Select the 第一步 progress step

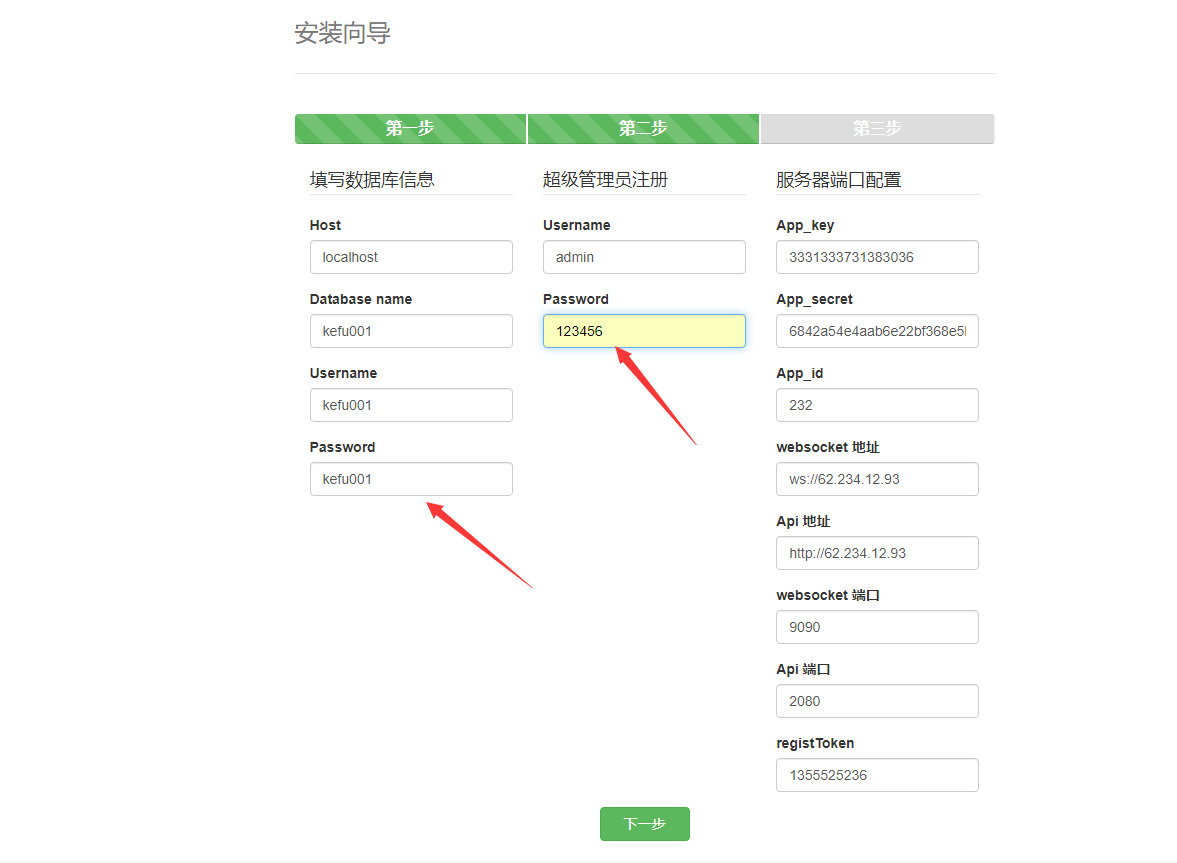410,129
